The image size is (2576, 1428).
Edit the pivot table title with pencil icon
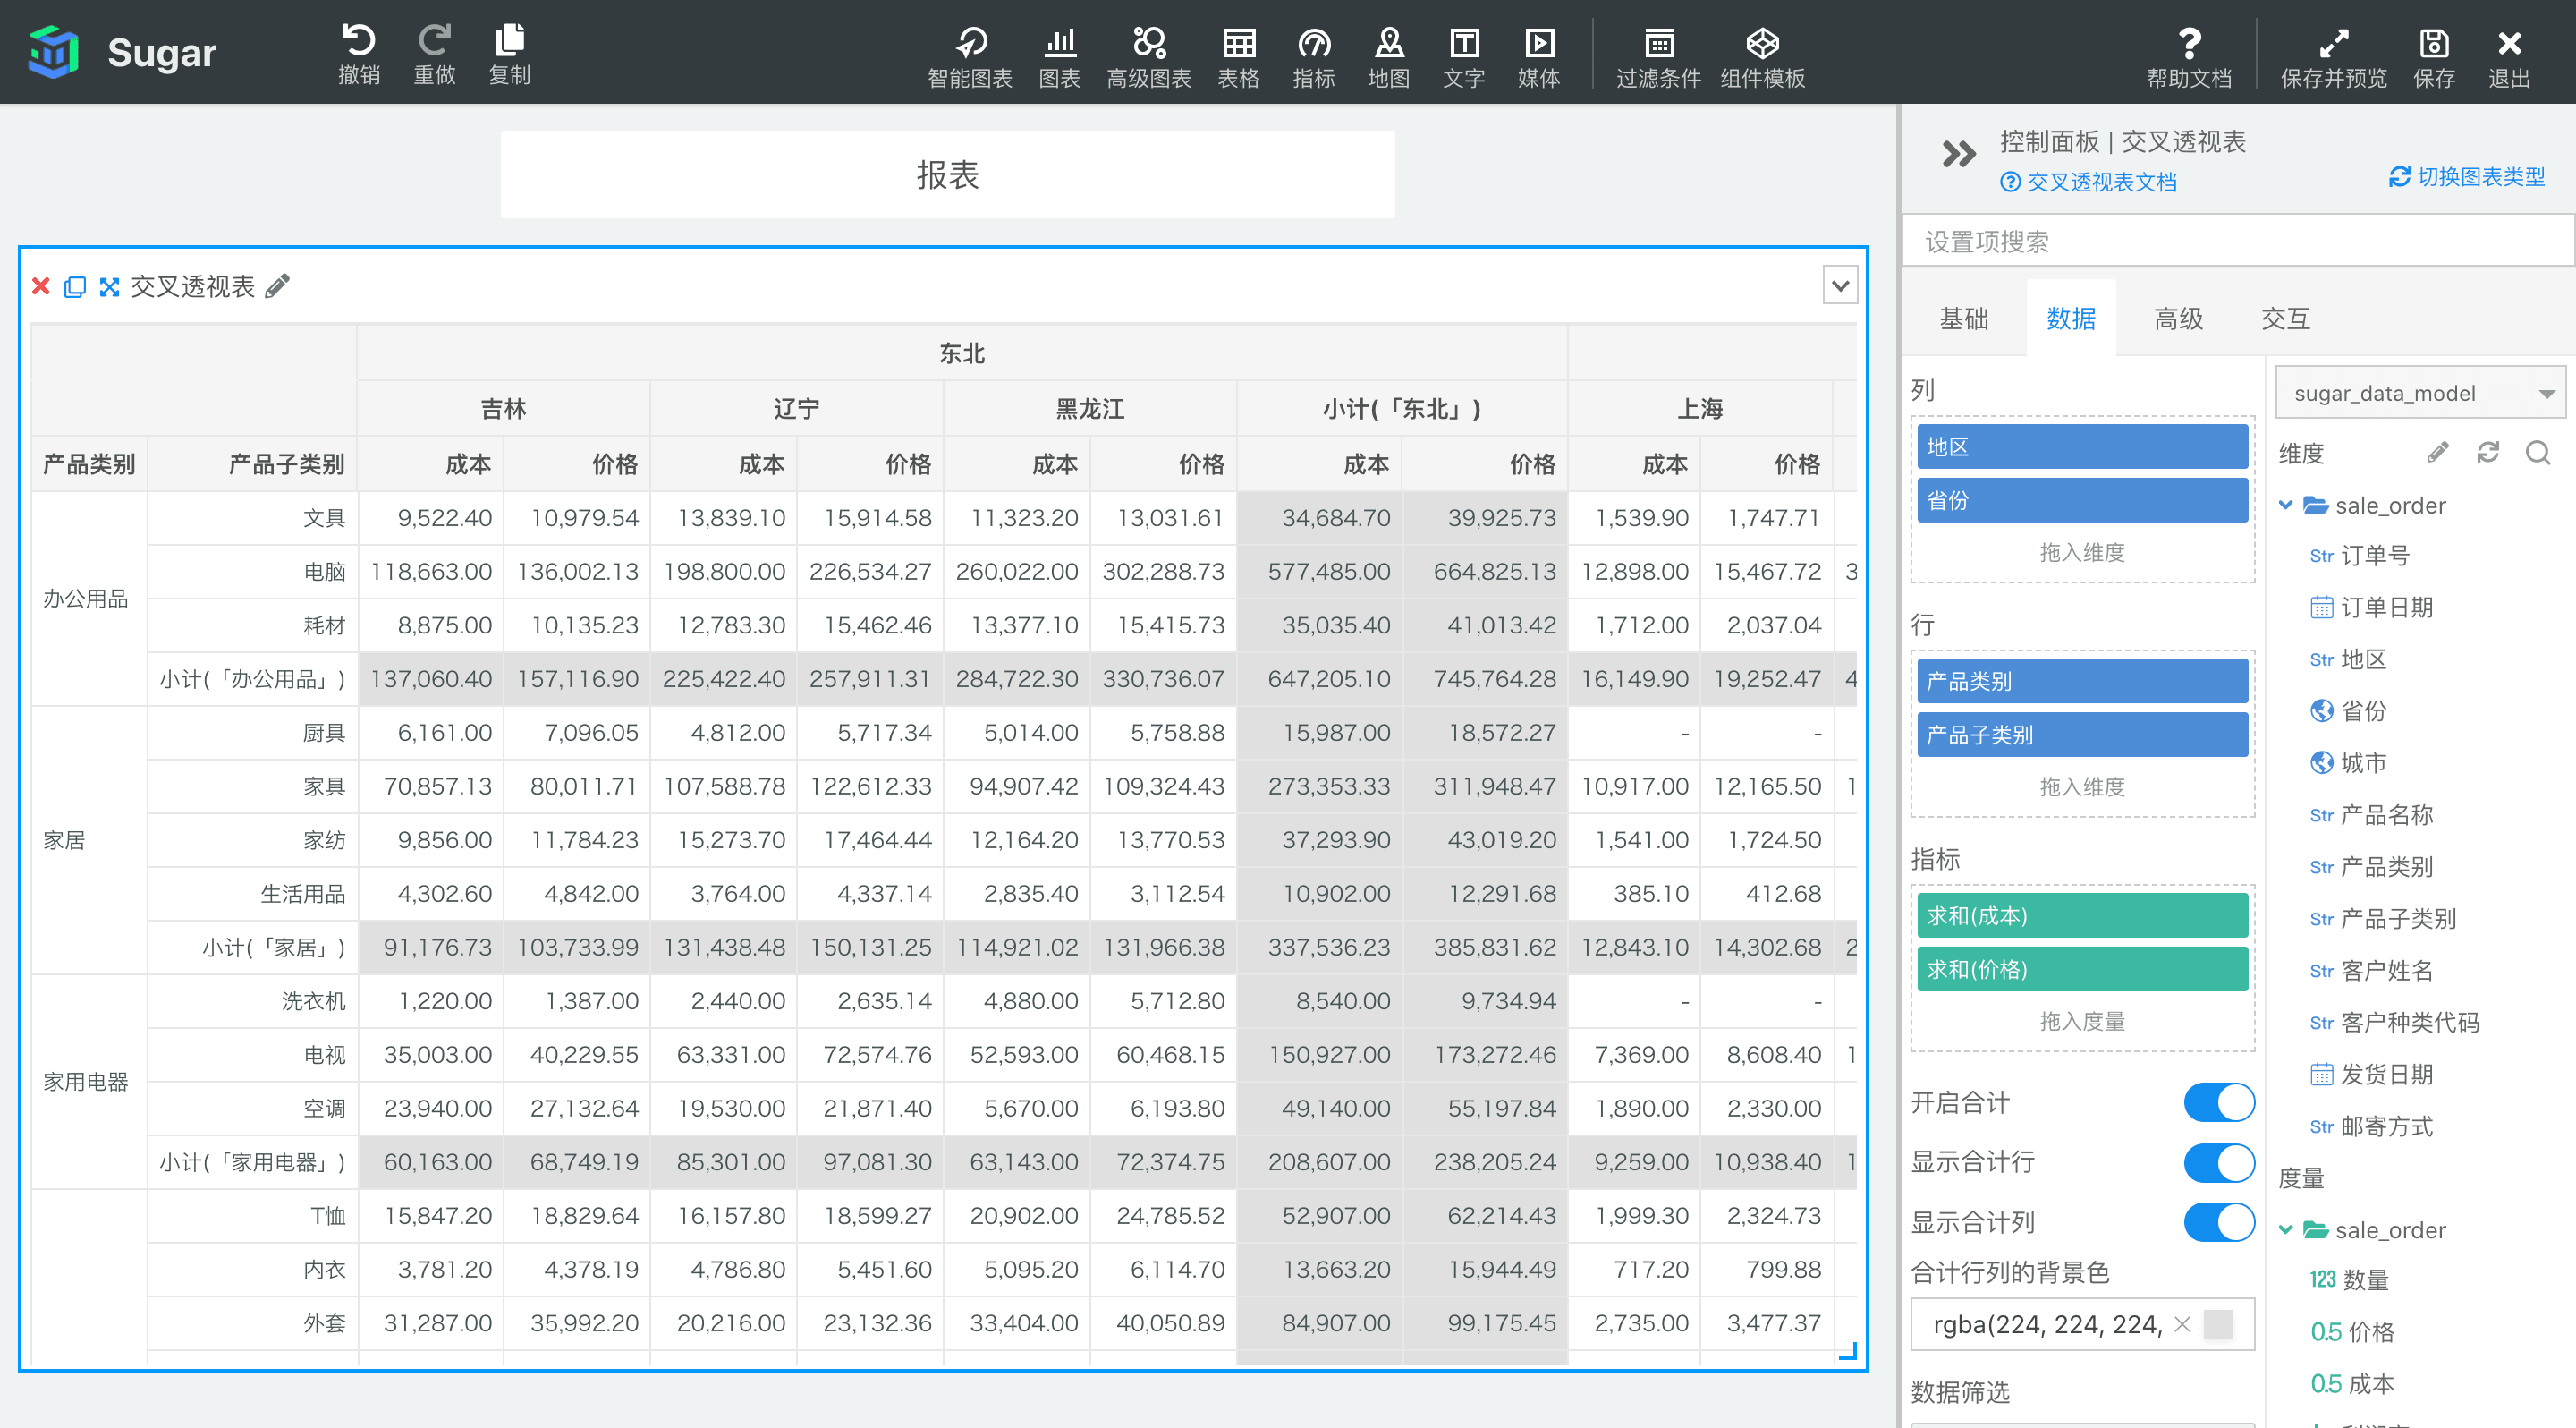click(x=277, y=286)
